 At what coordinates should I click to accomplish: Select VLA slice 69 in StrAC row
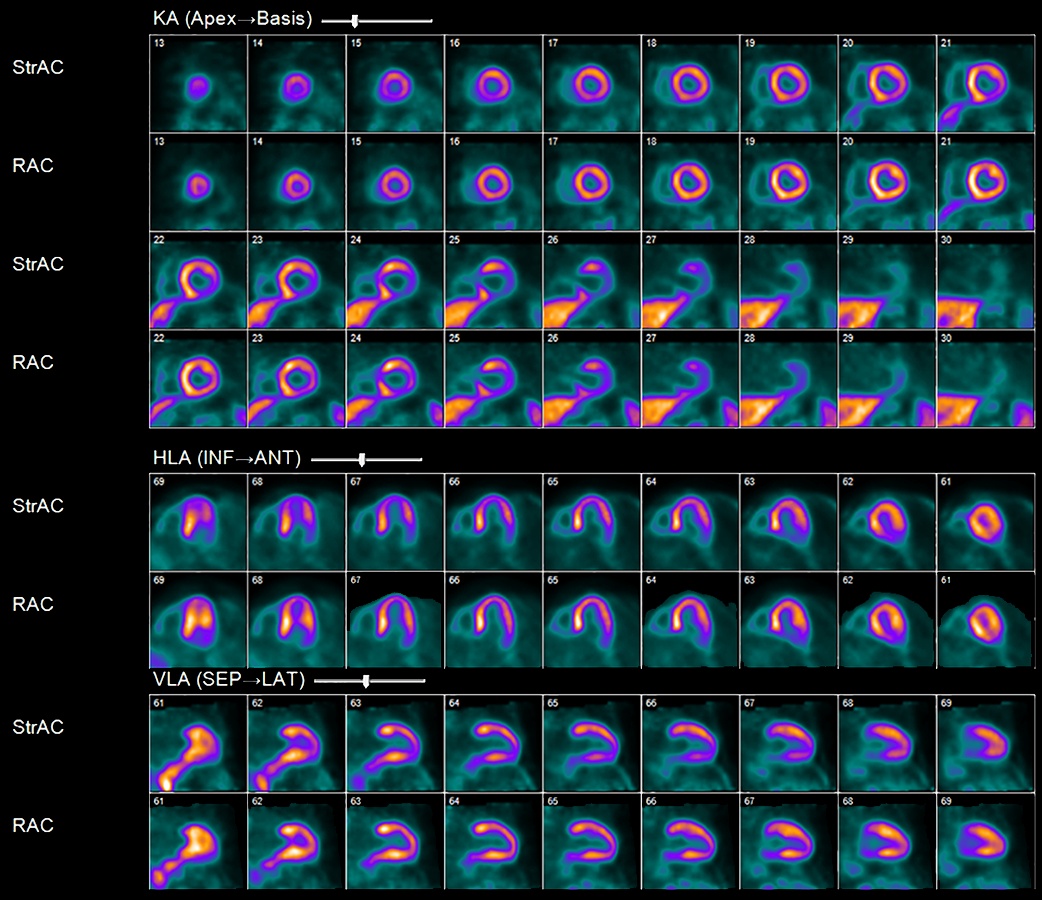point(985,743)
